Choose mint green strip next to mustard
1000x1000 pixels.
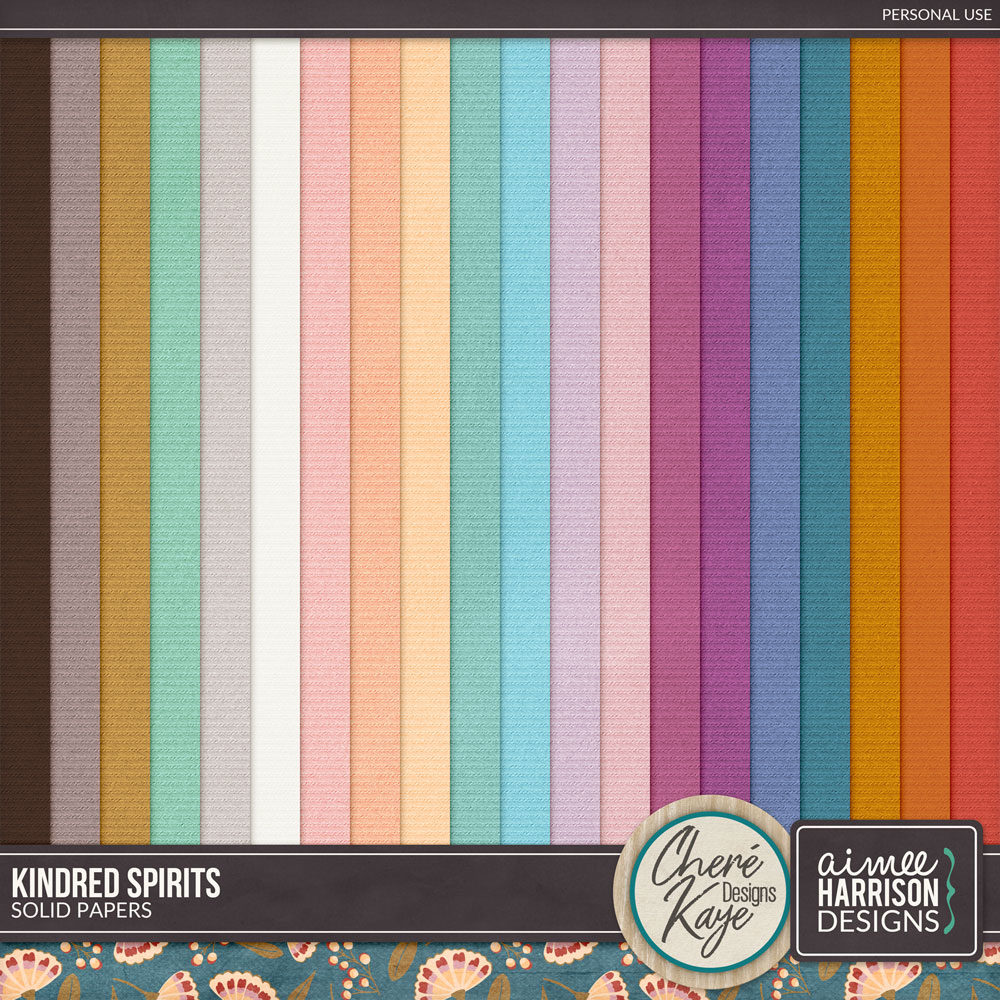pyautogui.click(x=175, y=441)
